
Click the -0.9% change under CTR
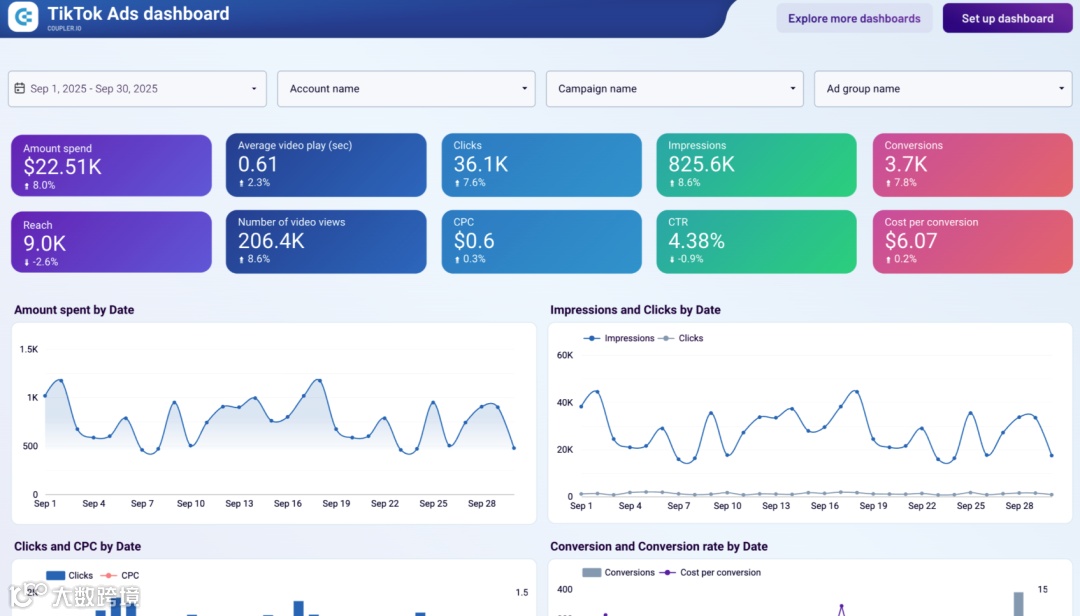coord(690,259)
